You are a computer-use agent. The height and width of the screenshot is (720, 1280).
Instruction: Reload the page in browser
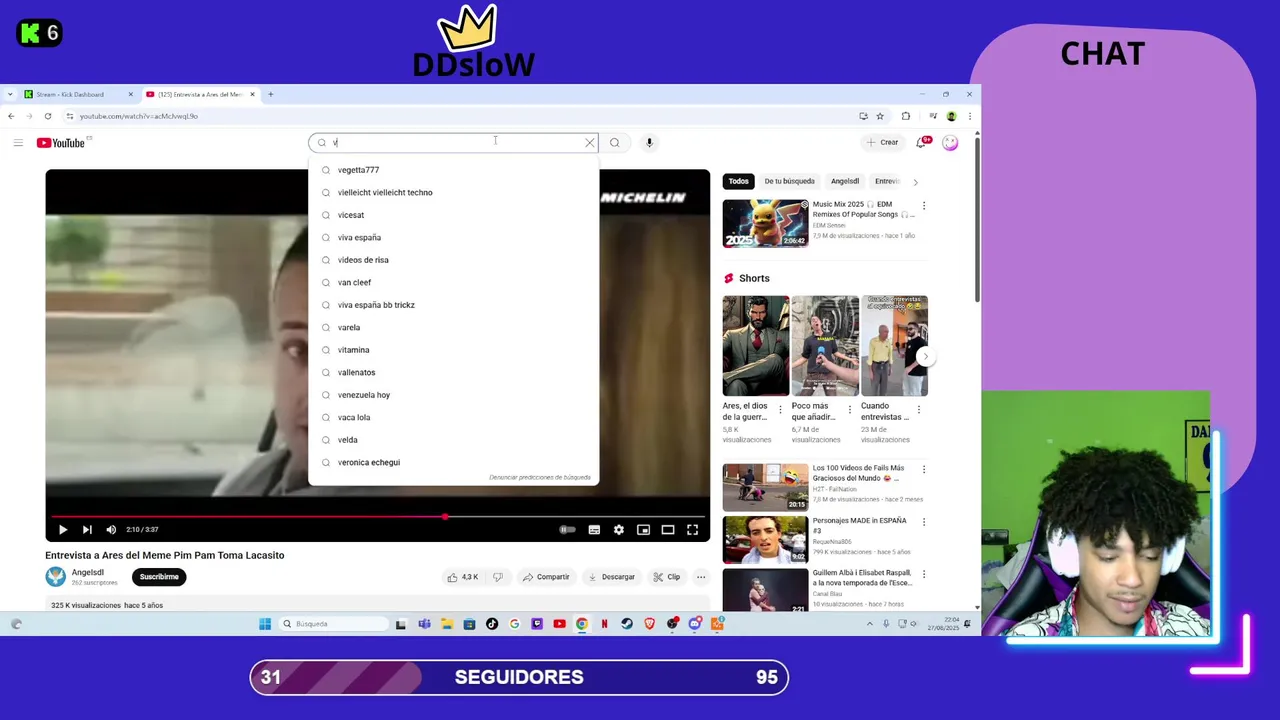coord(47,116)
